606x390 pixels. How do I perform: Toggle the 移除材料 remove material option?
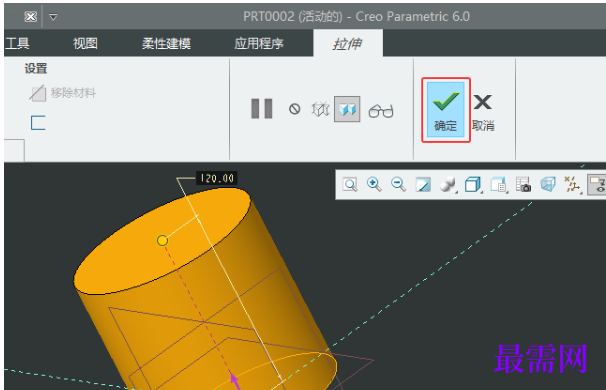[62, 93]
